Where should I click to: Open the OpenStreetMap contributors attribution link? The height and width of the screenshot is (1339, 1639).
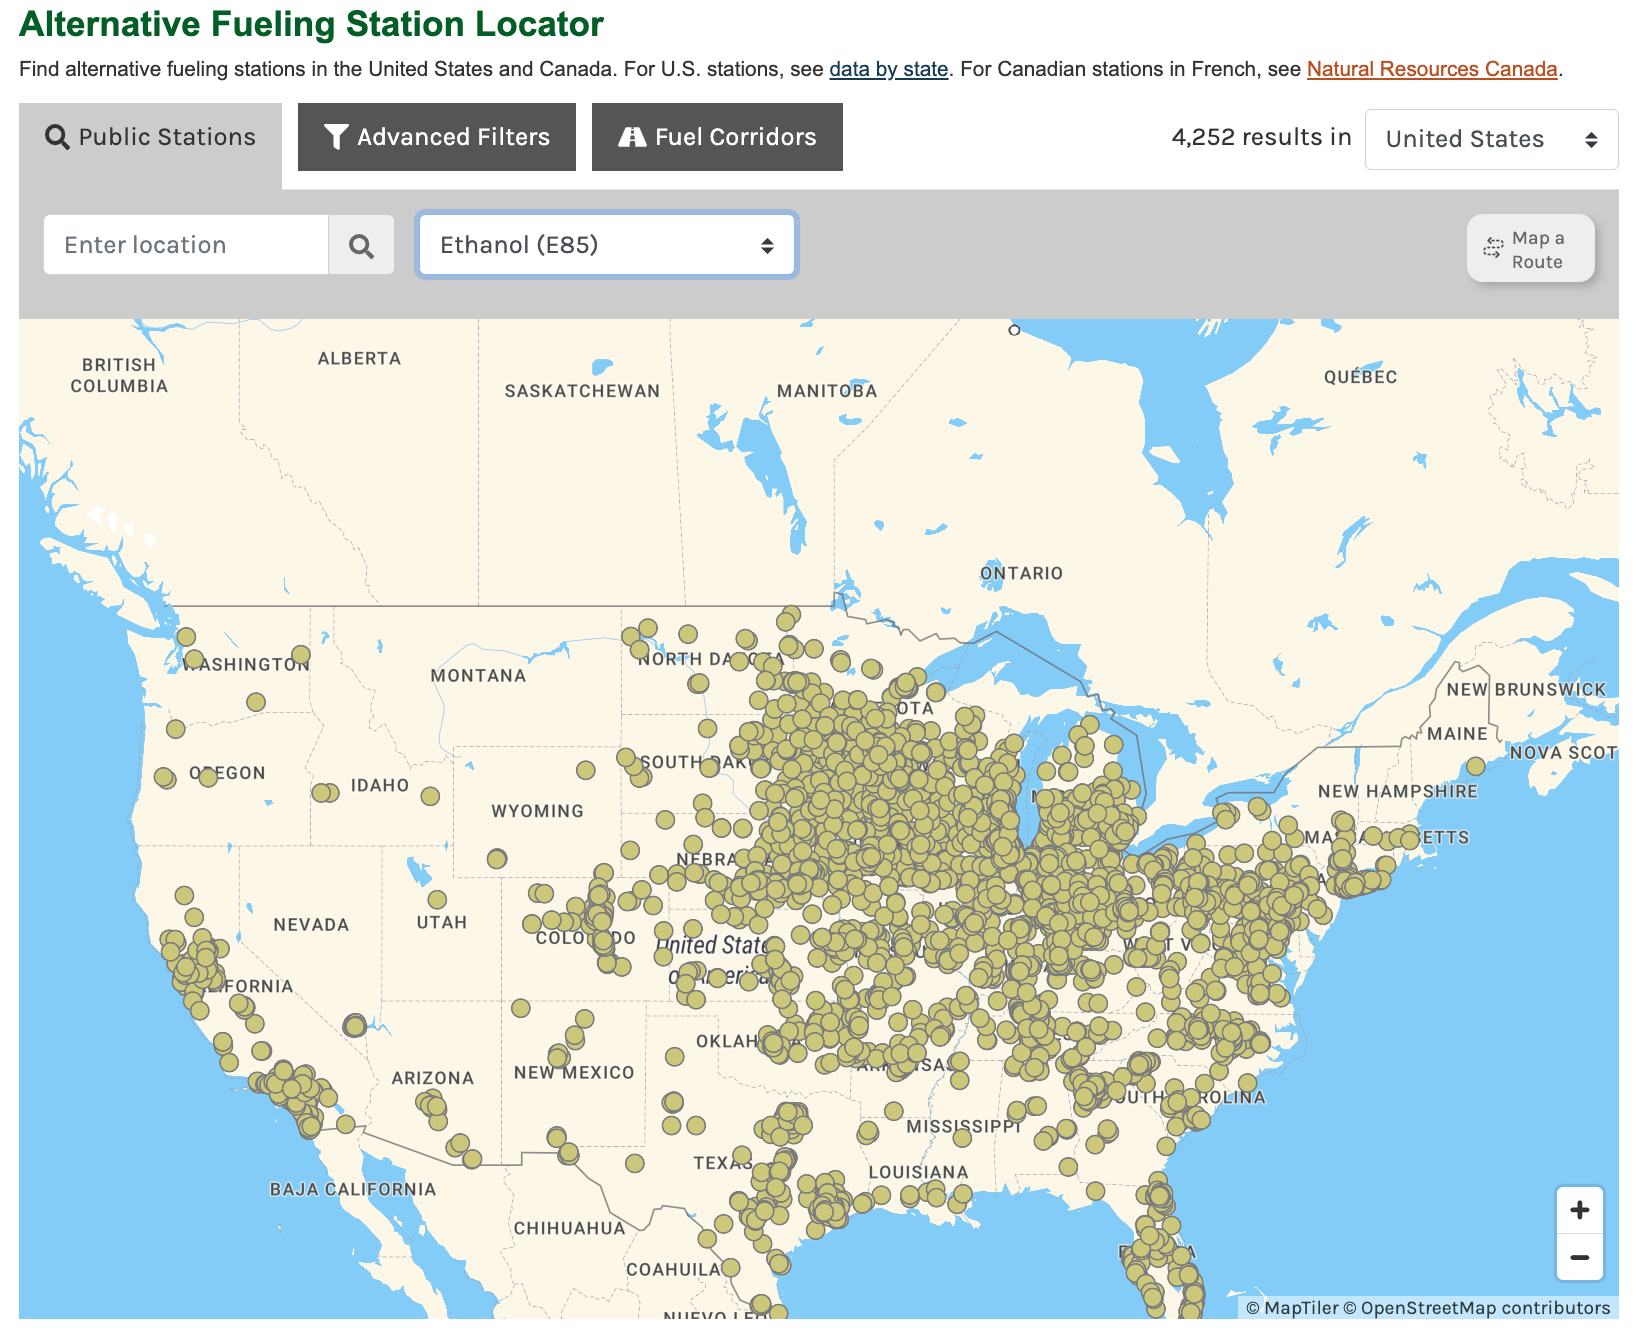pyautogui.click(x=1484, y=1308)
